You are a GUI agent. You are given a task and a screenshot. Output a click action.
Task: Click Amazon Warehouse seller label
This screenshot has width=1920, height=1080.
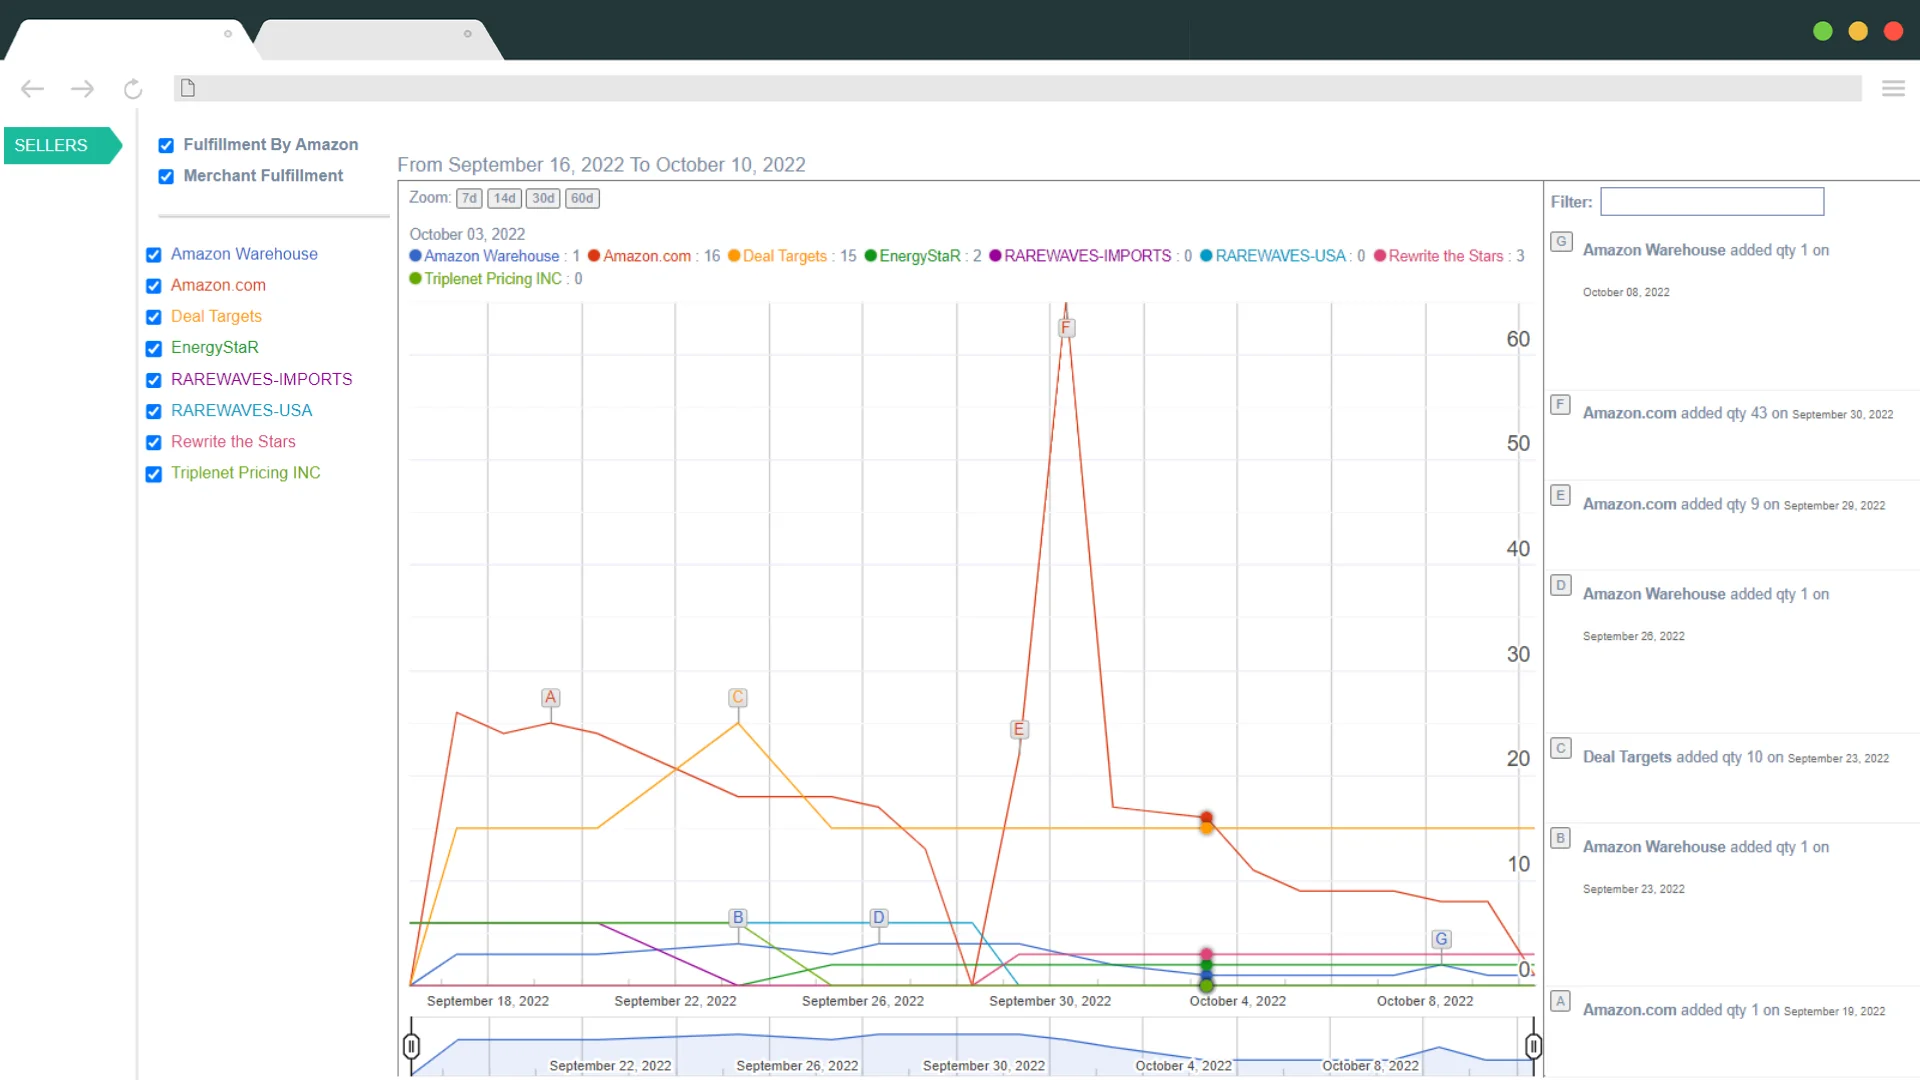[244, 253]
